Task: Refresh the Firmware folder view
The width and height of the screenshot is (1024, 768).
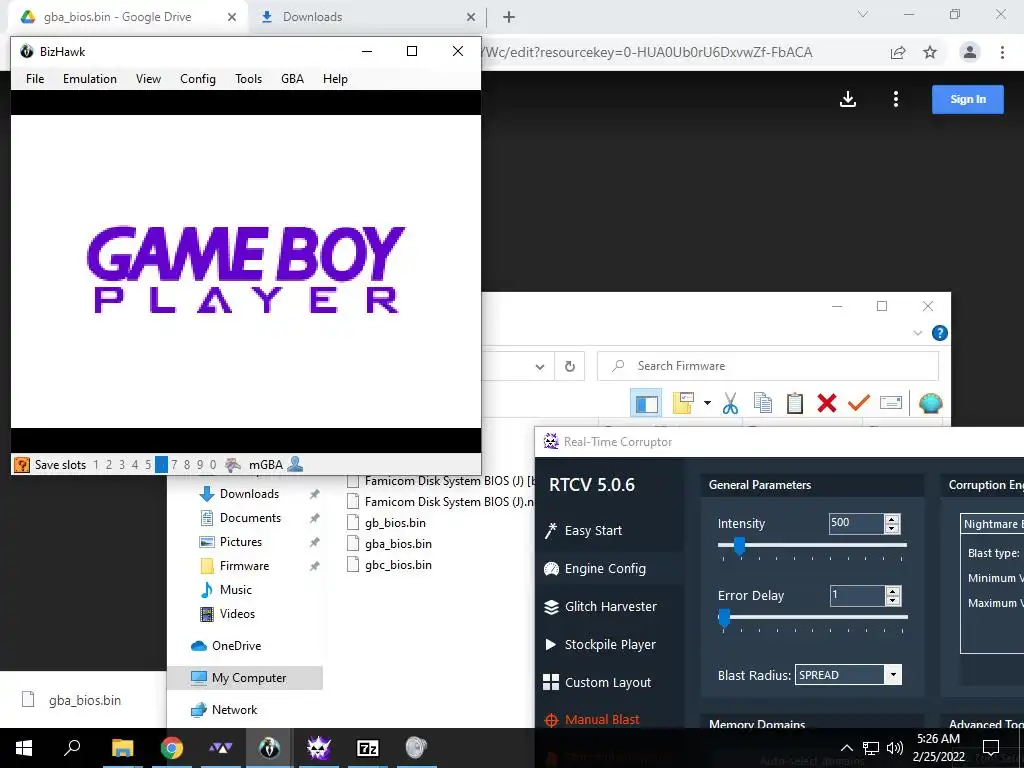Action: (569, 366)
